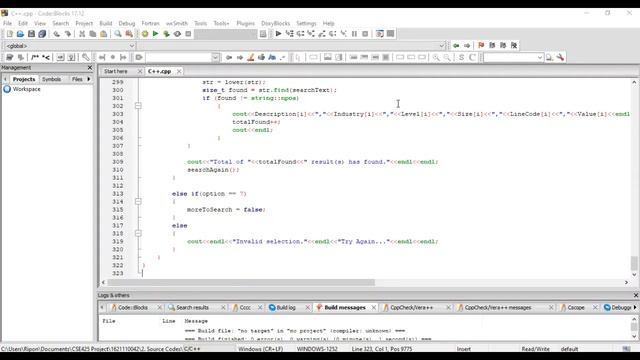The width and height of the screenshot is (640, 360).
Task: Open the Search results tab
Action: 193,307
